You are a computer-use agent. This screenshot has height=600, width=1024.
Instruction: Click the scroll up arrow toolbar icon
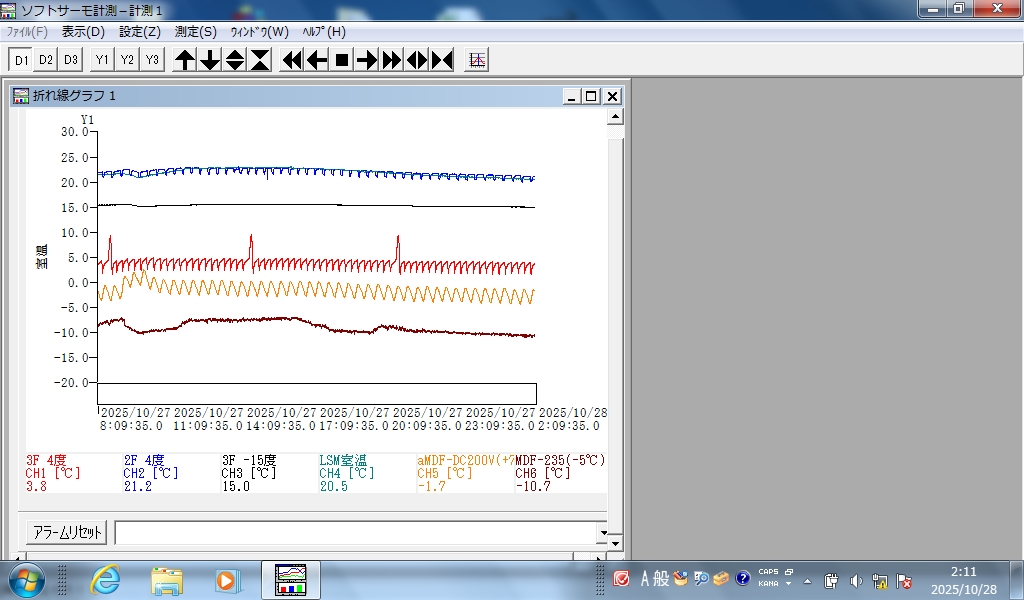click(185, 60)
